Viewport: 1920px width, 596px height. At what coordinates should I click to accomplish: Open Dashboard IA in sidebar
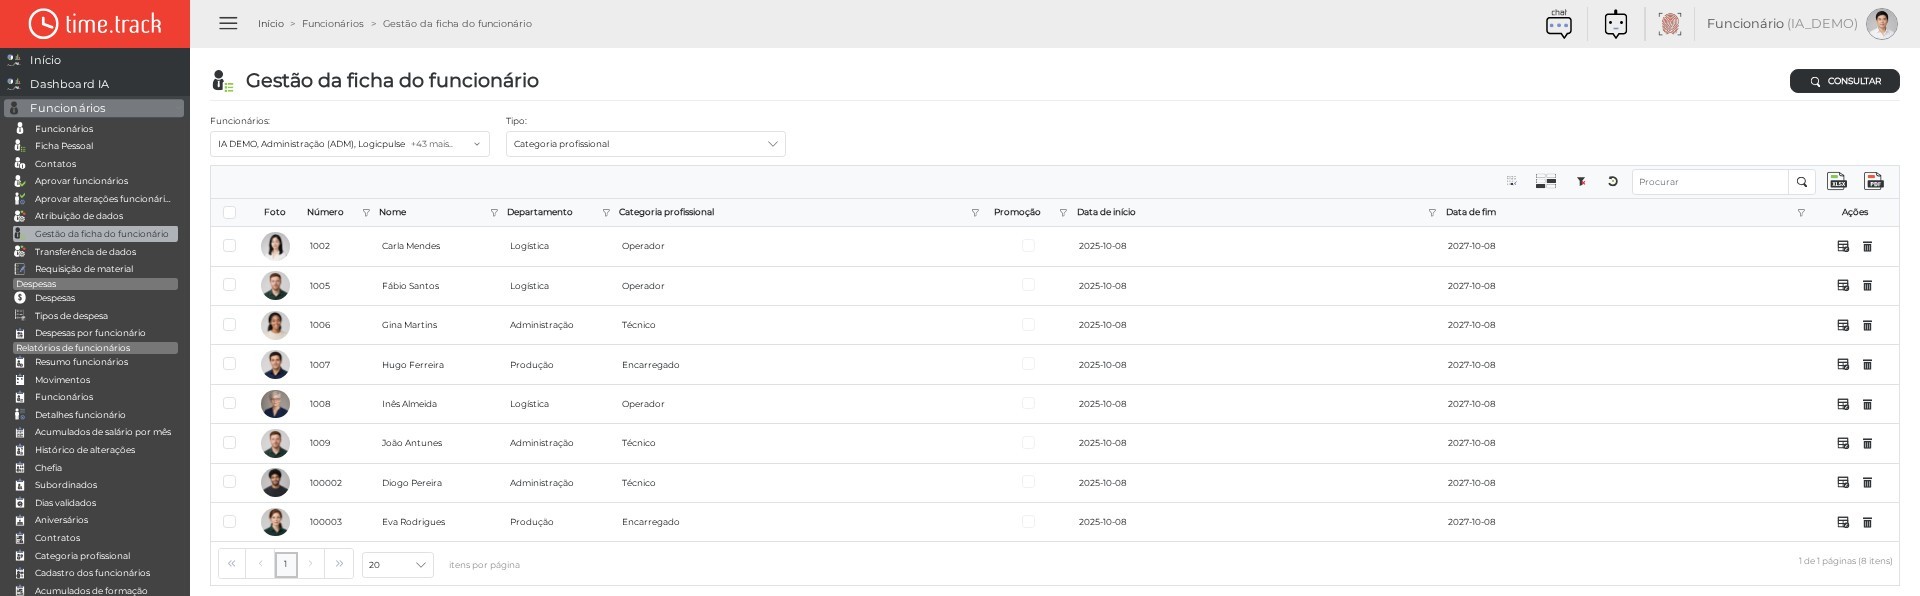pos(69,84)
